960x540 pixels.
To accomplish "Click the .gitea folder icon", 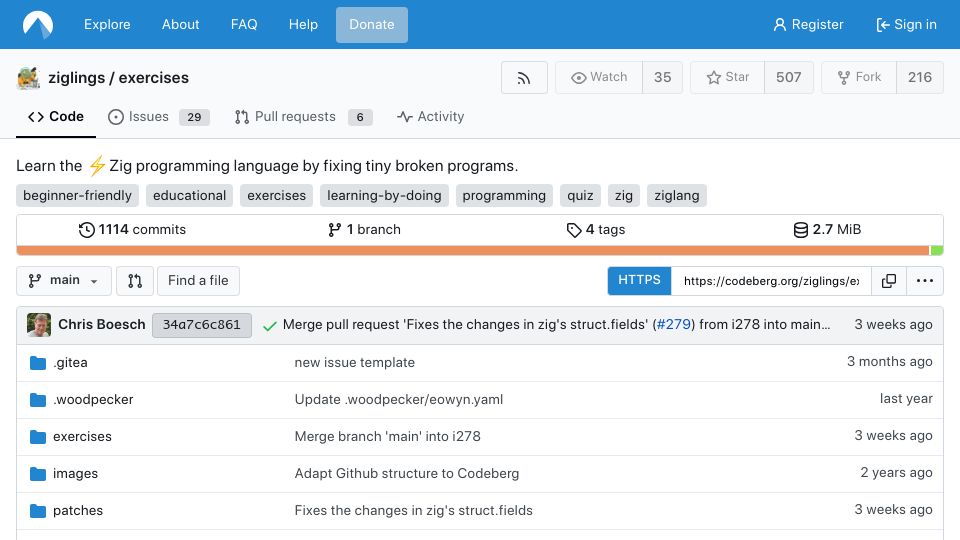I will [x=38, y=363].
